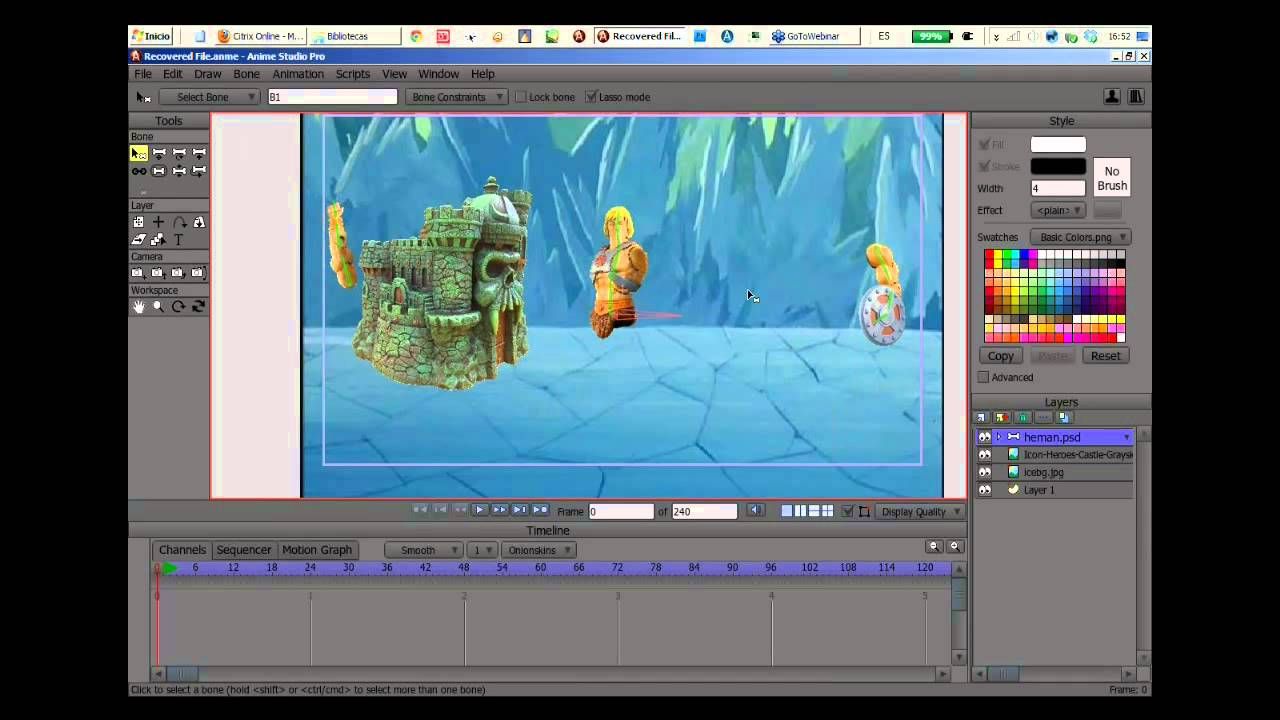This screenshot has width=1280, height=720.
Task: Select the Track Camera tool
Action: click(139, 273)
